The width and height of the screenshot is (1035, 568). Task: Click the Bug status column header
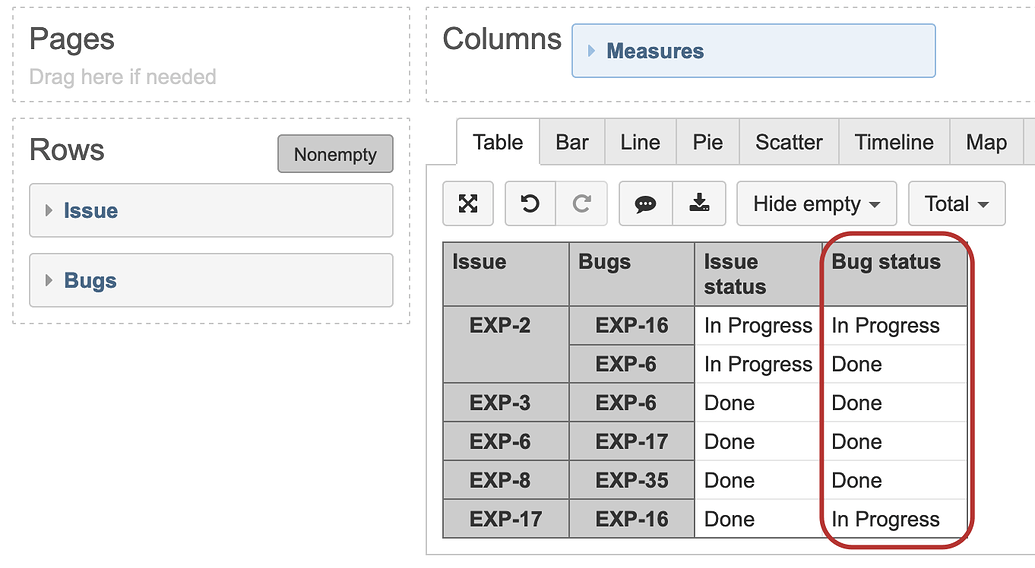click(x=886, y=263)
